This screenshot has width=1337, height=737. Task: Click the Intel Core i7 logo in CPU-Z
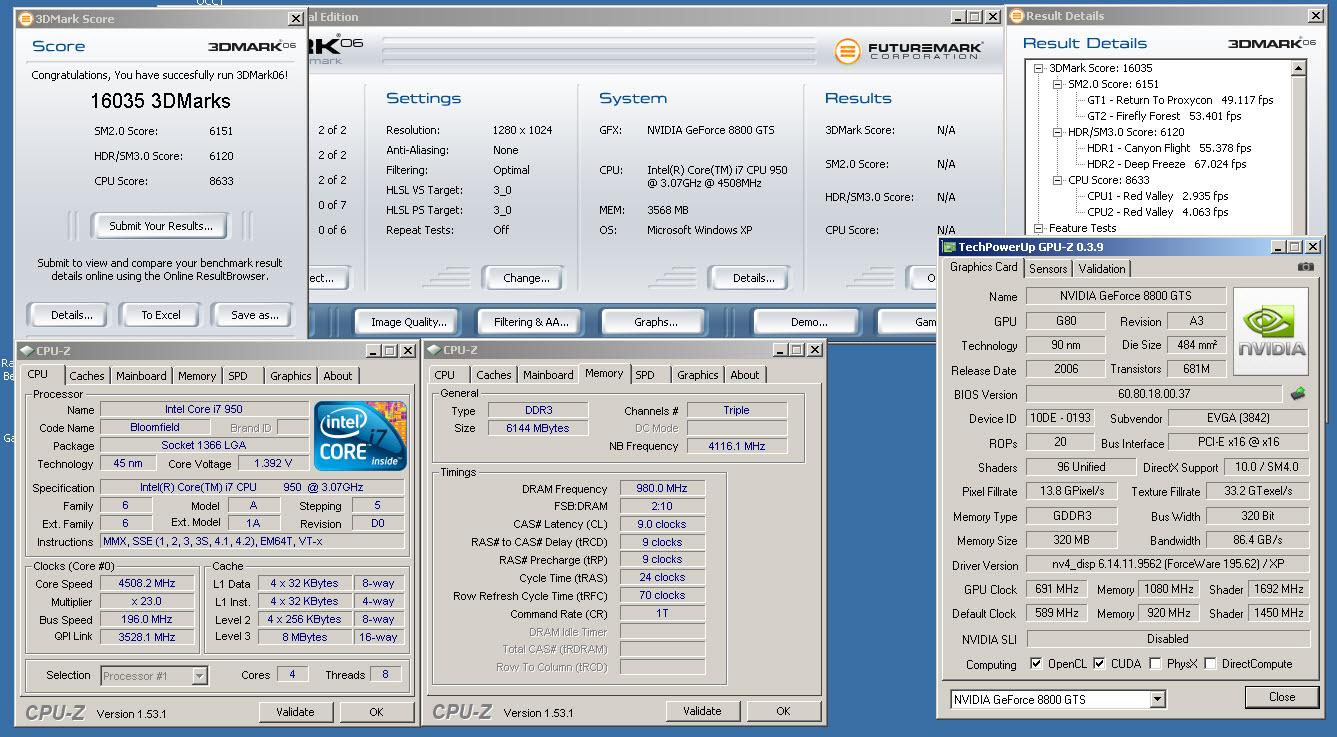[361, 435]
